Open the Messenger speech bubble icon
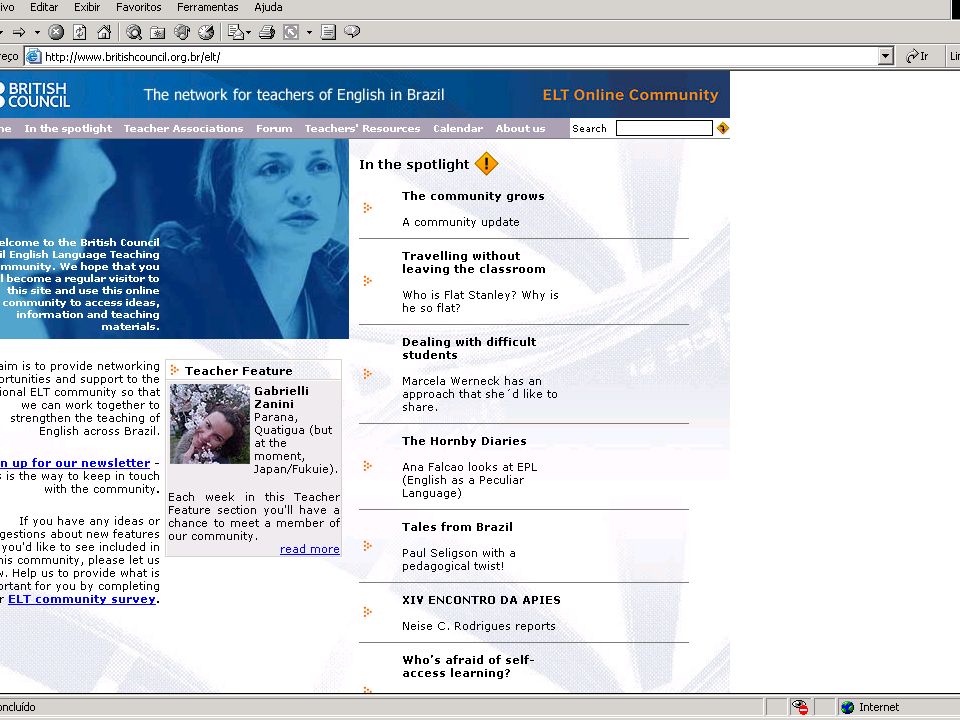Image resolution: width=960 pixels, height=720 pixels. (352, 31)
